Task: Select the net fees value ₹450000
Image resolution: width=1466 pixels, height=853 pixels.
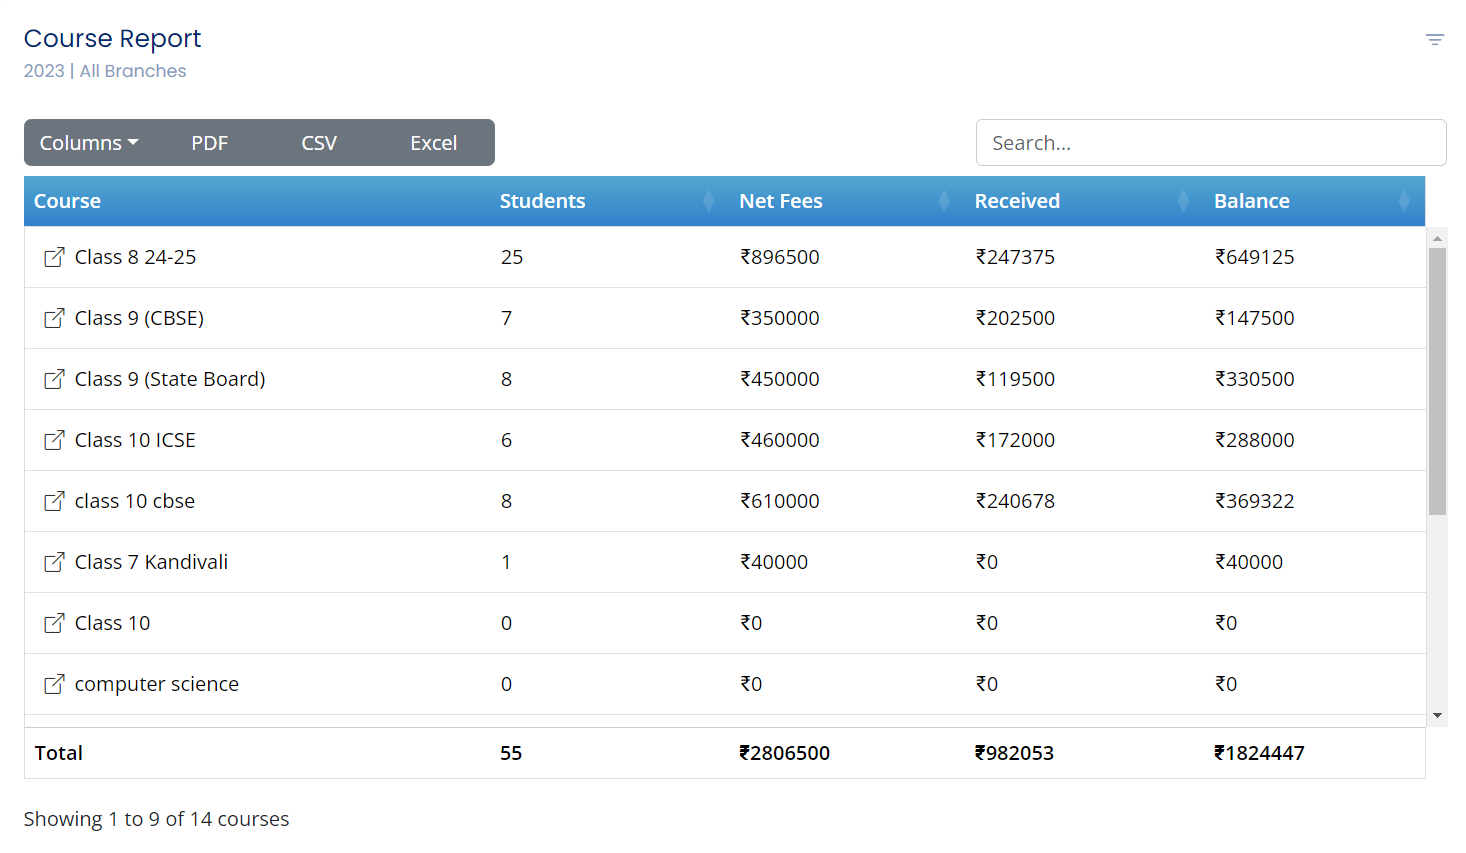Action: tap(780, 379)
